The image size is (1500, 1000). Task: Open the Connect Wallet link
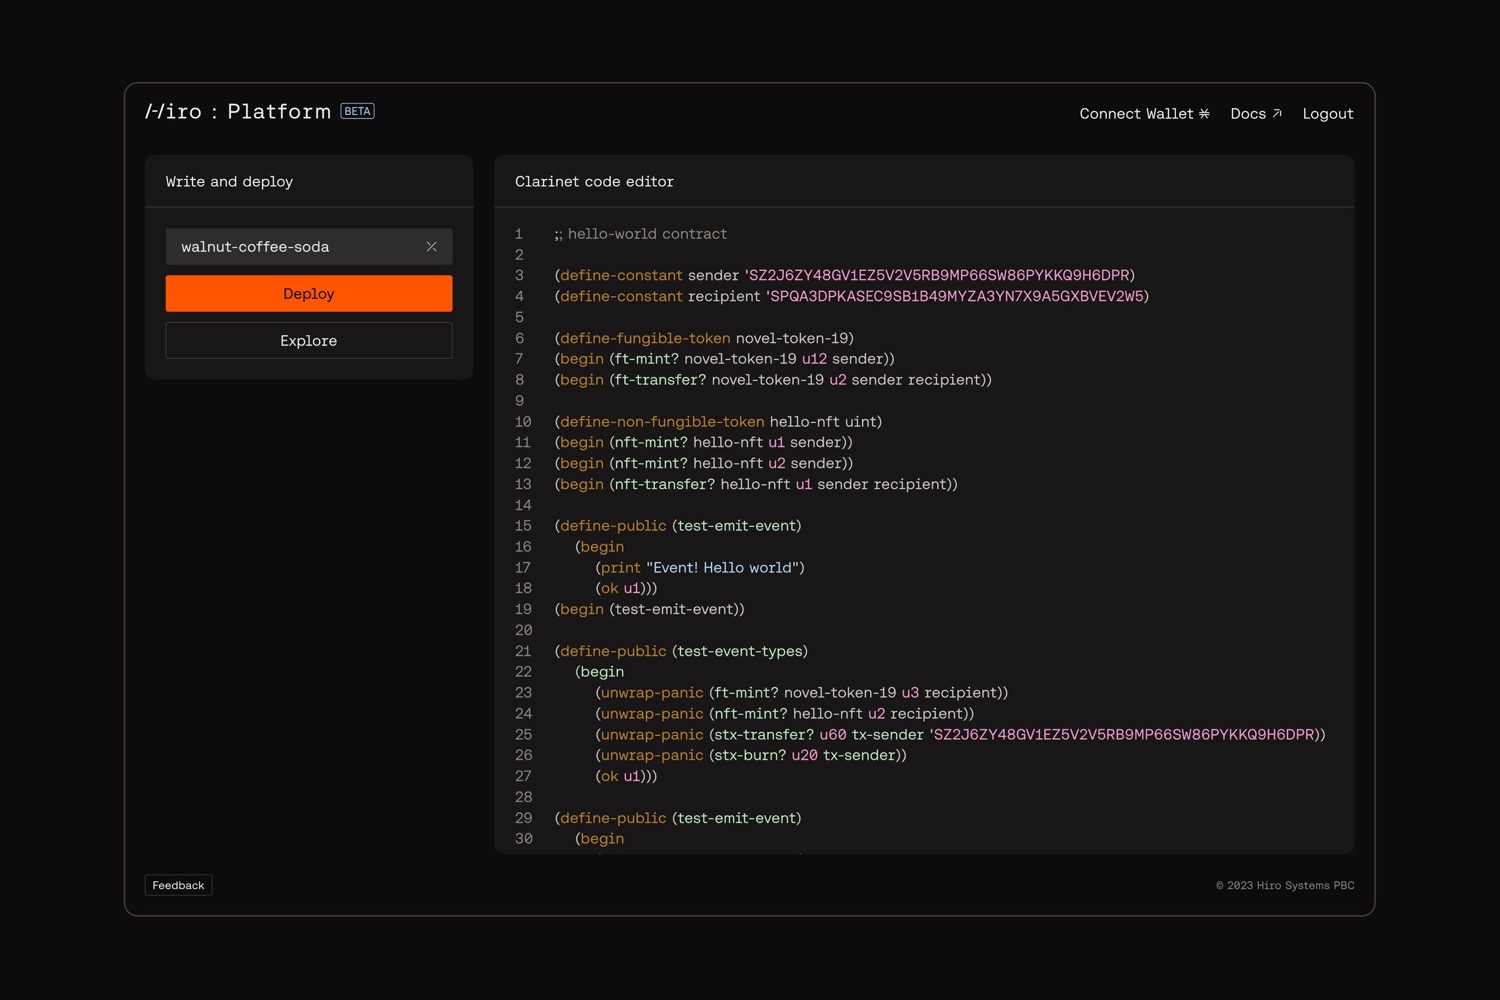[1136, 114]
